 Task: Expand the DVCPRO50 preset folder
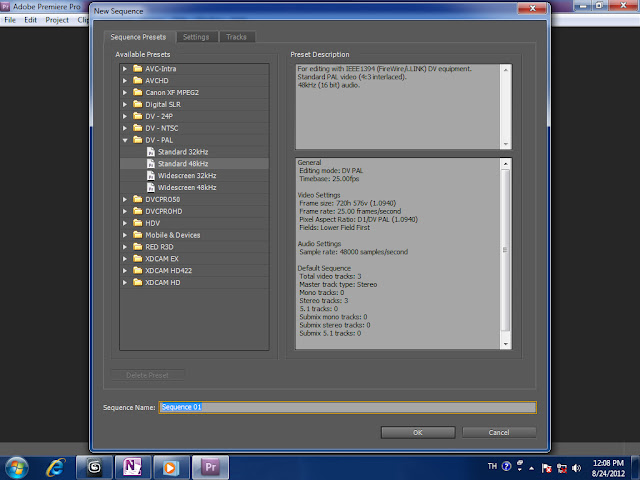point(125,200)
